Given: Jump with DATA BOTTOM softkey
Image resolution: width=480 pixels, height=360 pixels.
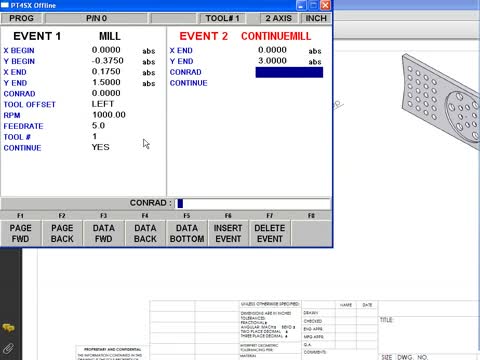Looking at the screenshot, I should (x=187, y=233).
